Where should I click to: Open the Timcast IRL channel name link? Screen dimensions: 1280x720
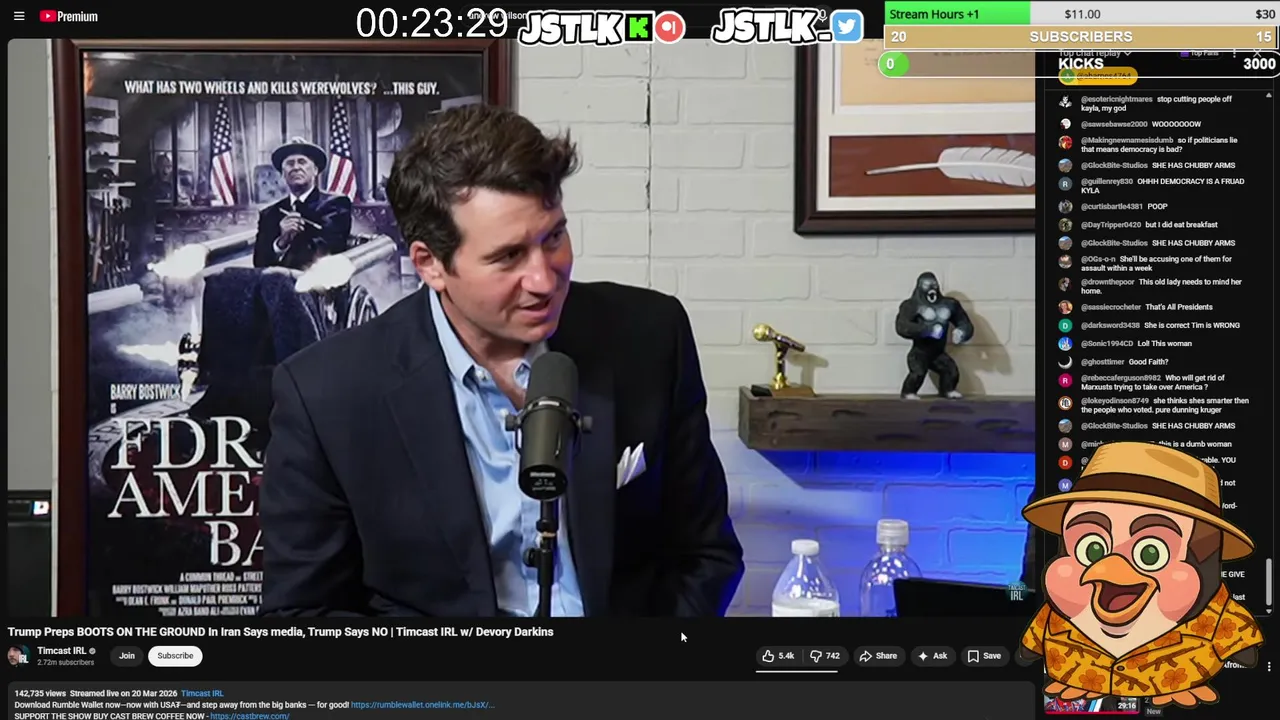[x=62, y=651]
